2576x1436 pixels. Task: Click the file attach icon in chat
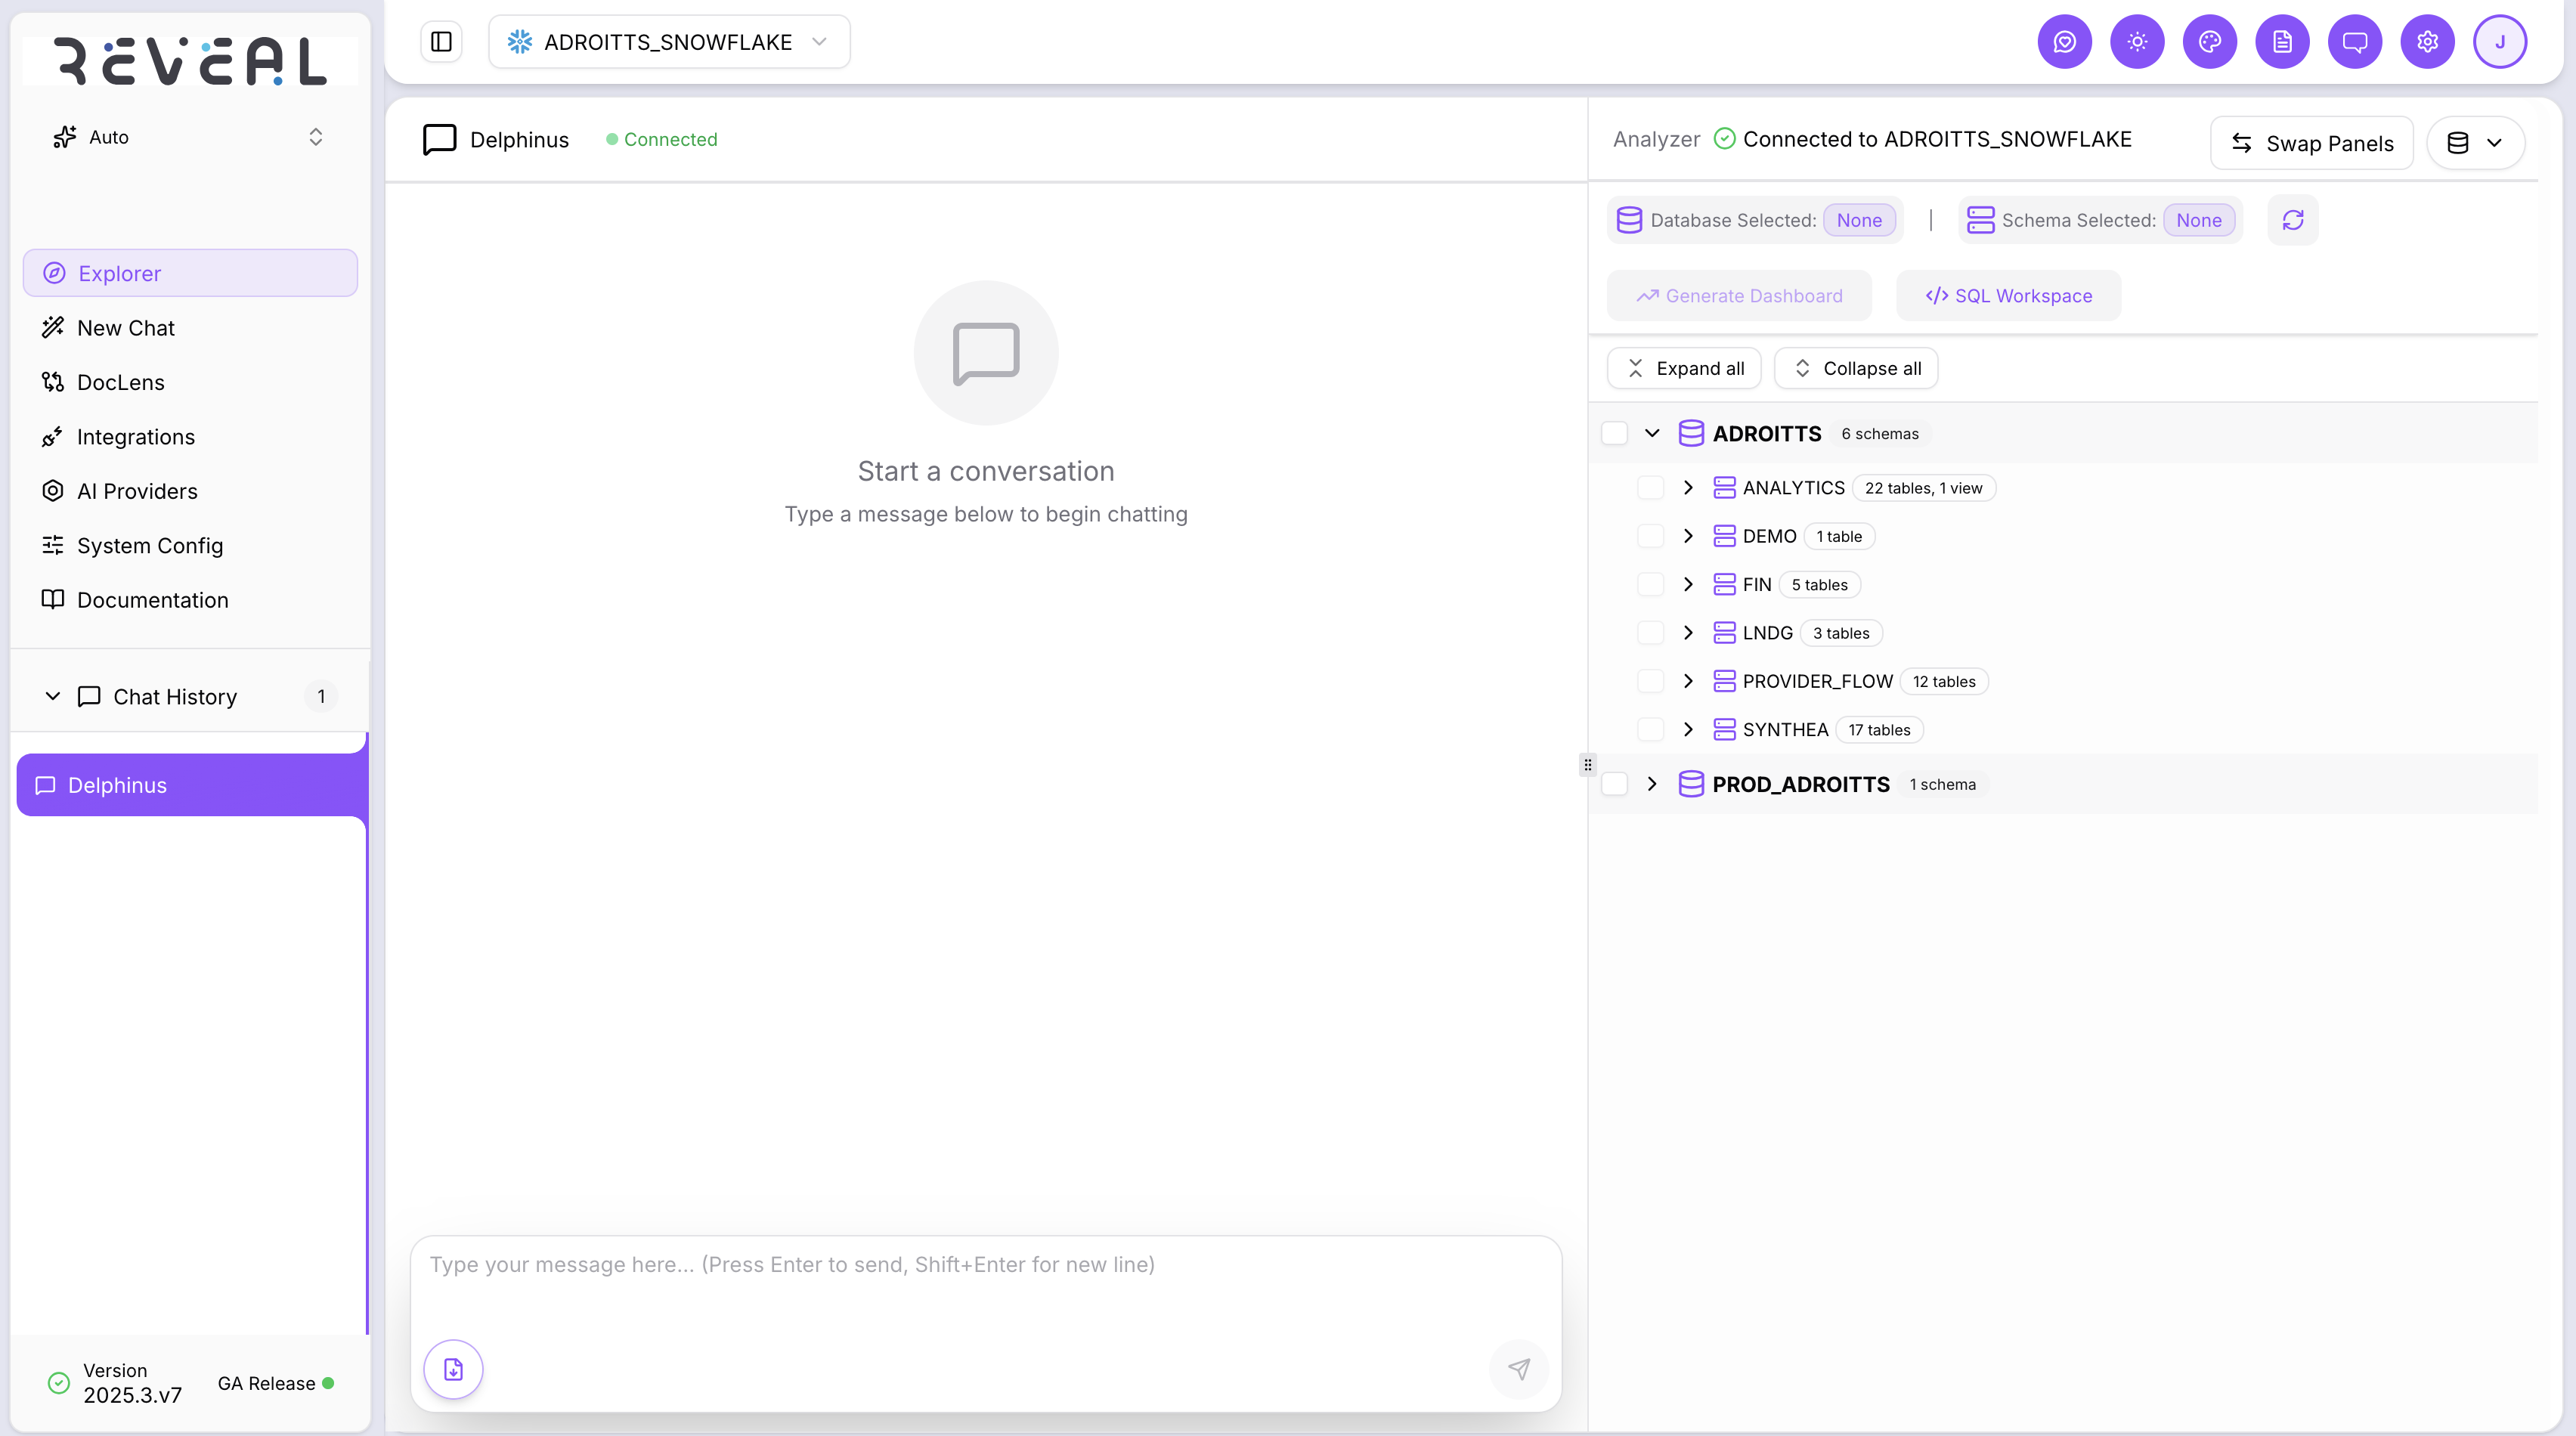[453, 1369]
